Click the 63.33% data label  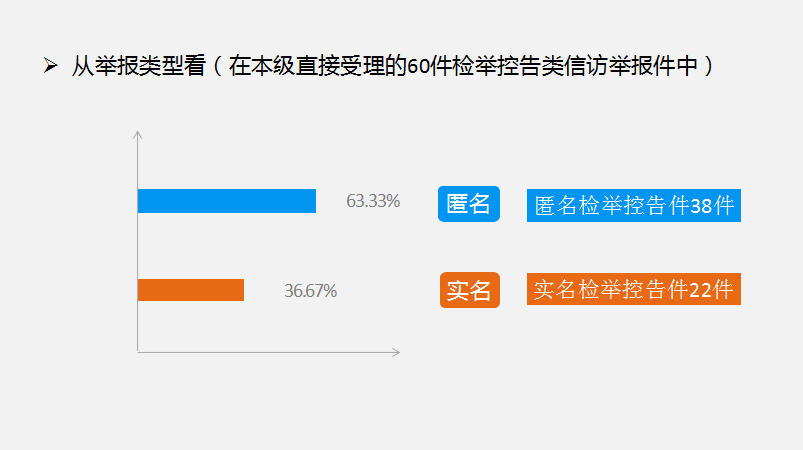(x=373, y=201)
